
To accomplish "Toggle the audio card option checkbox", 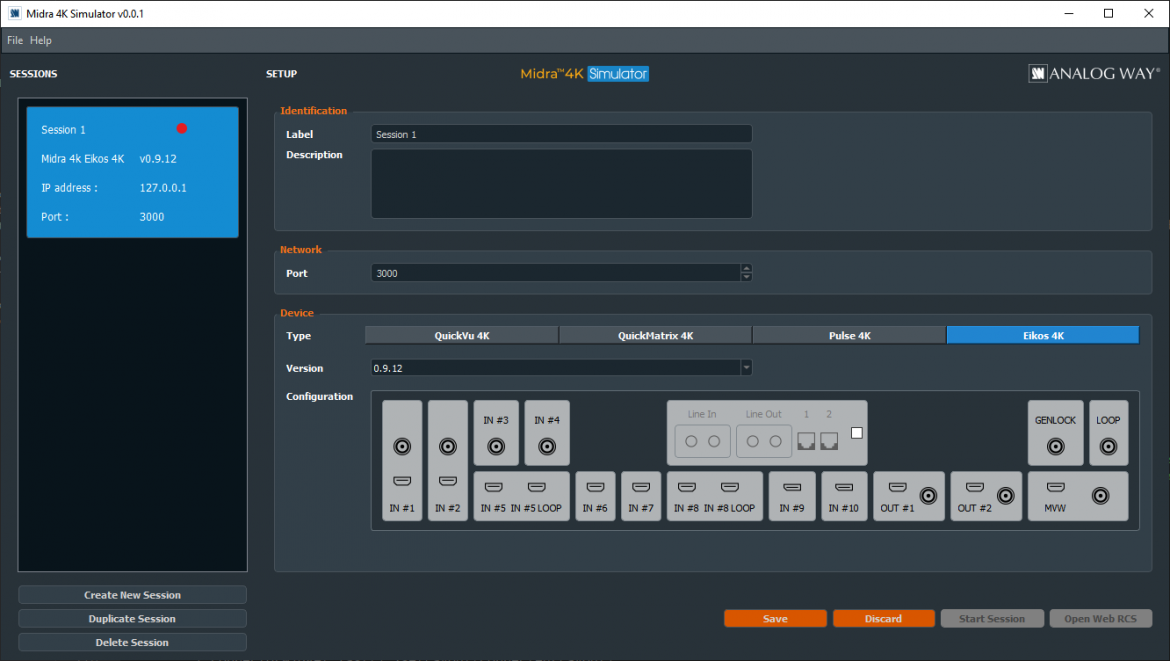I will click(857, 433).
